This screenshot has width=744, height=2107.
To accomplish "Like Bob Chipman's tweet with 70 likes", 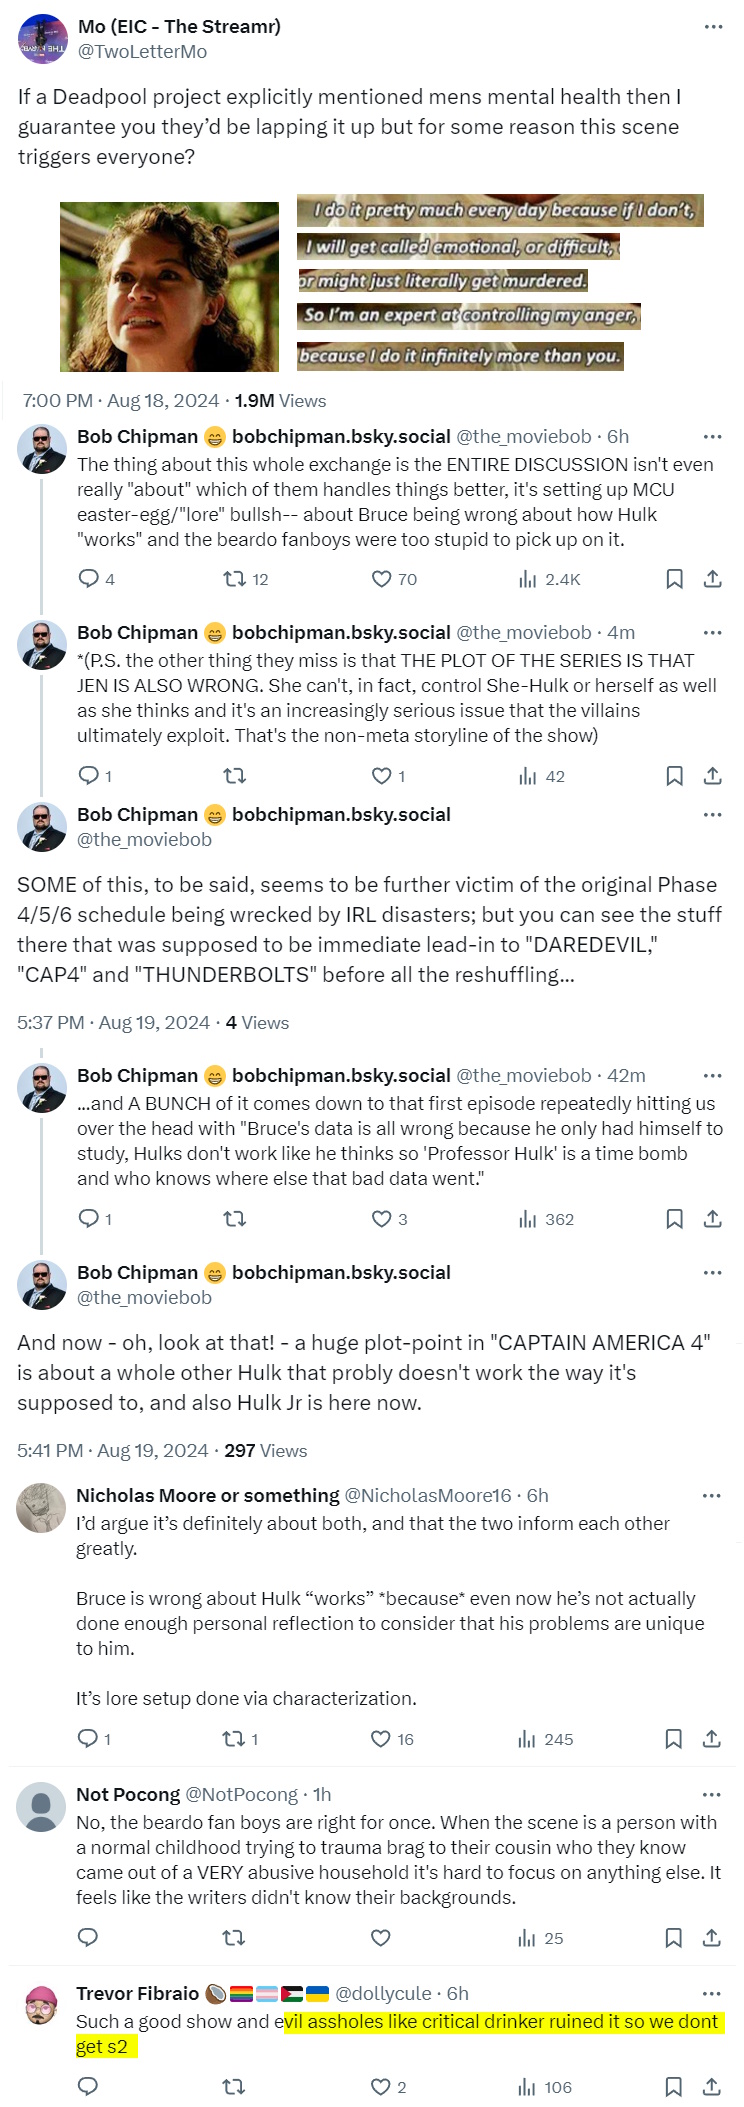I will (381, 579).
